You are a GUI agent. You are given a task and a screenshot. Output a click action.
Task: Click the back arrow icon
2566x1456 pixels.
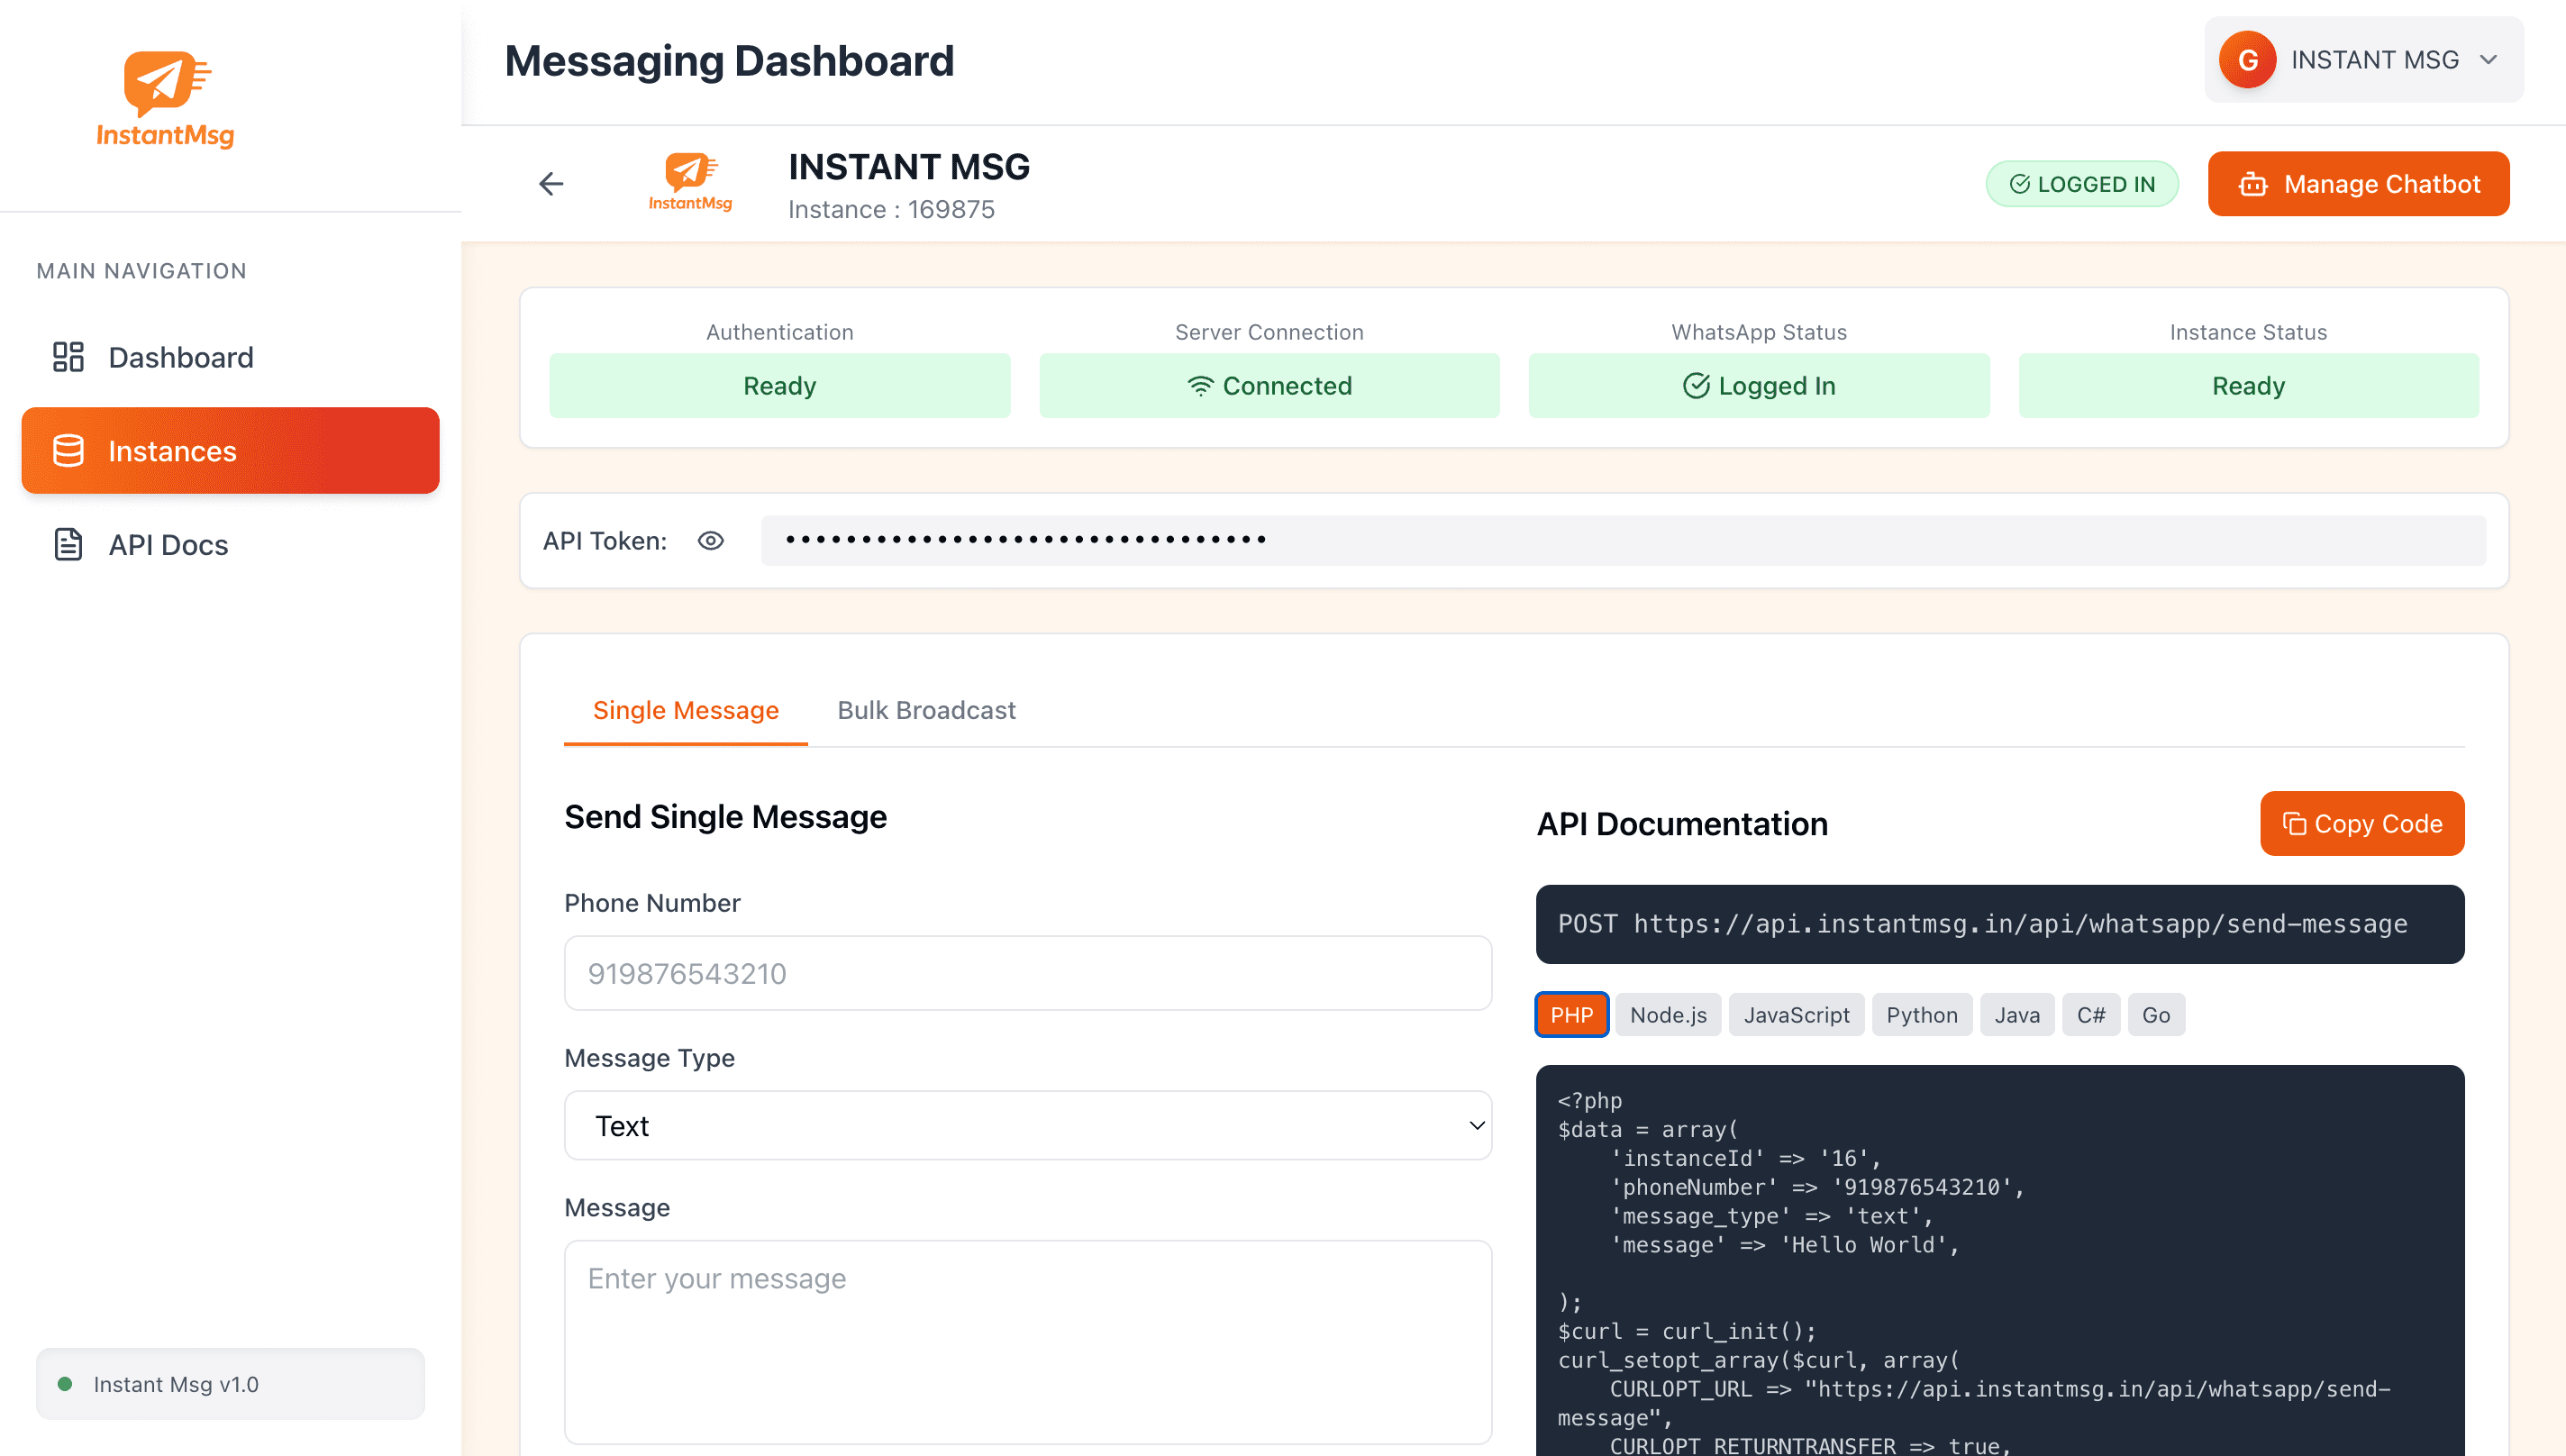click(551, 184)
